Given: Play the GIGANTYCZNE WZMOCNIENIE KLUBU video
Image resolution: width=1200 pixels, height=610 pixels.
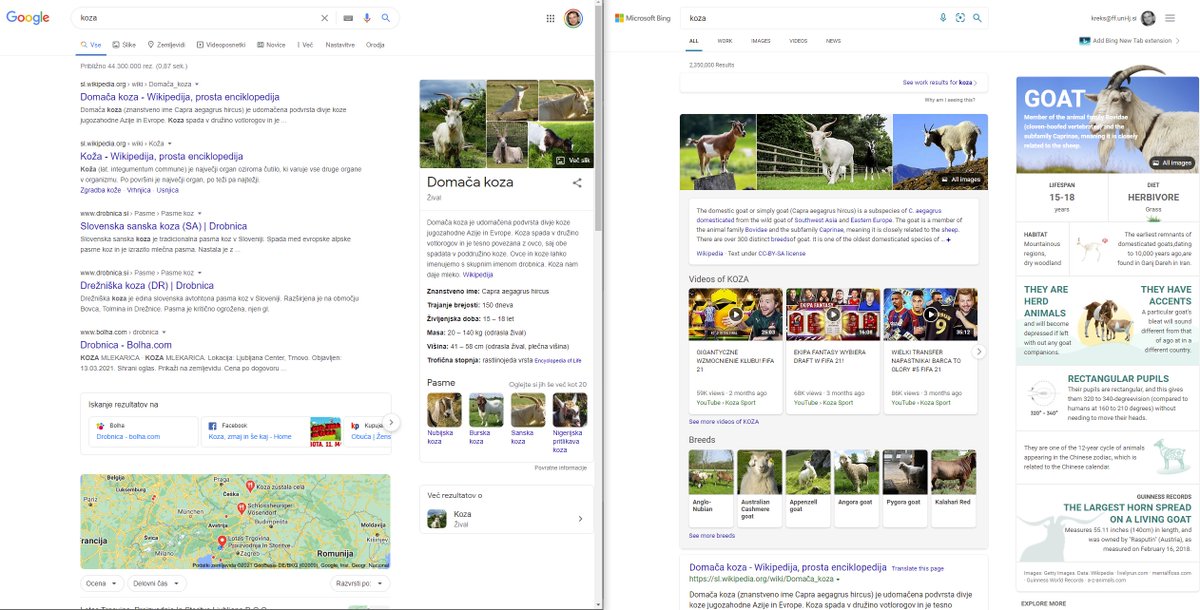Looking at the screenshot, I should coord(735,314).
